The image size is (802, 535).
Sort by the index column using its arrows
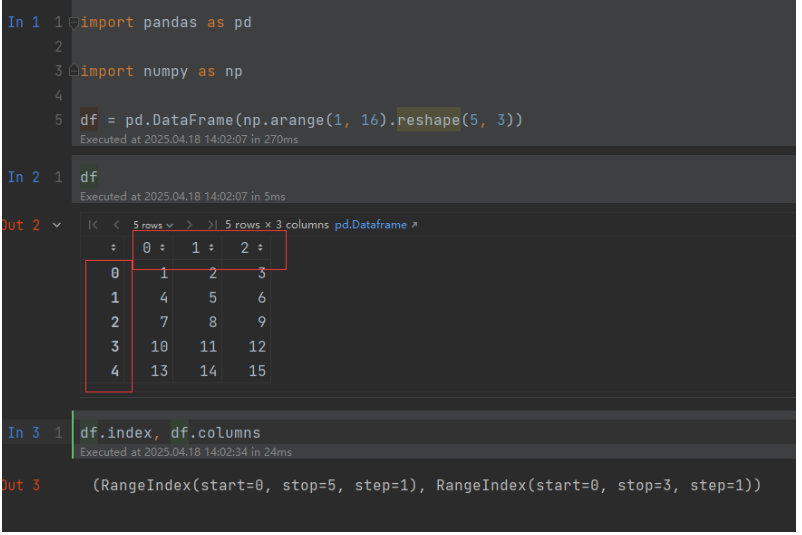(x=114, y=248)
